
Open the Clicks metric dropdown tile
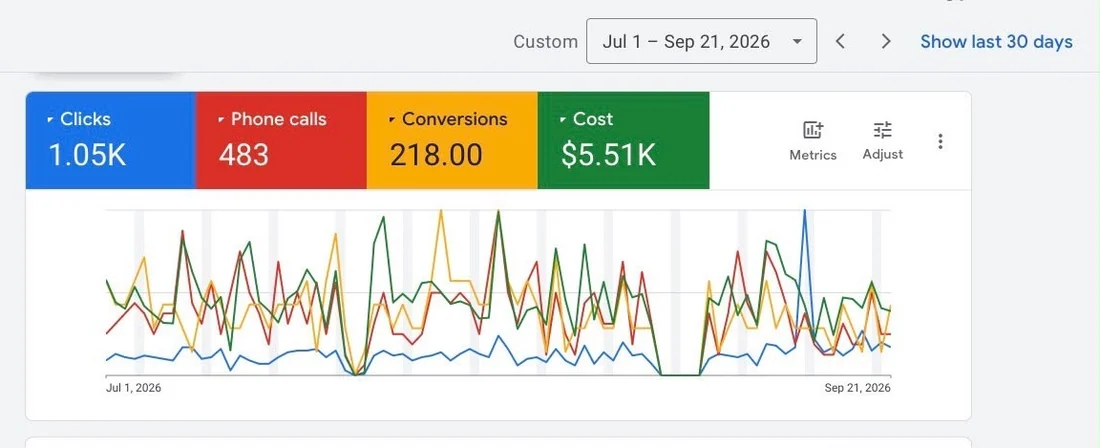tap(111, 140)
